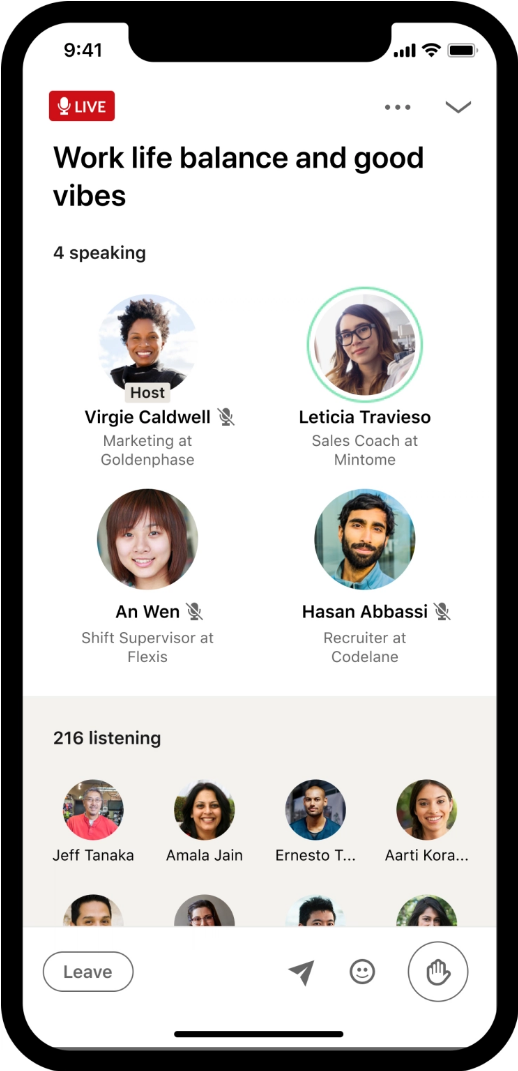
Task: Open listener Amala Jain's profile
Action: pos(204,810)
